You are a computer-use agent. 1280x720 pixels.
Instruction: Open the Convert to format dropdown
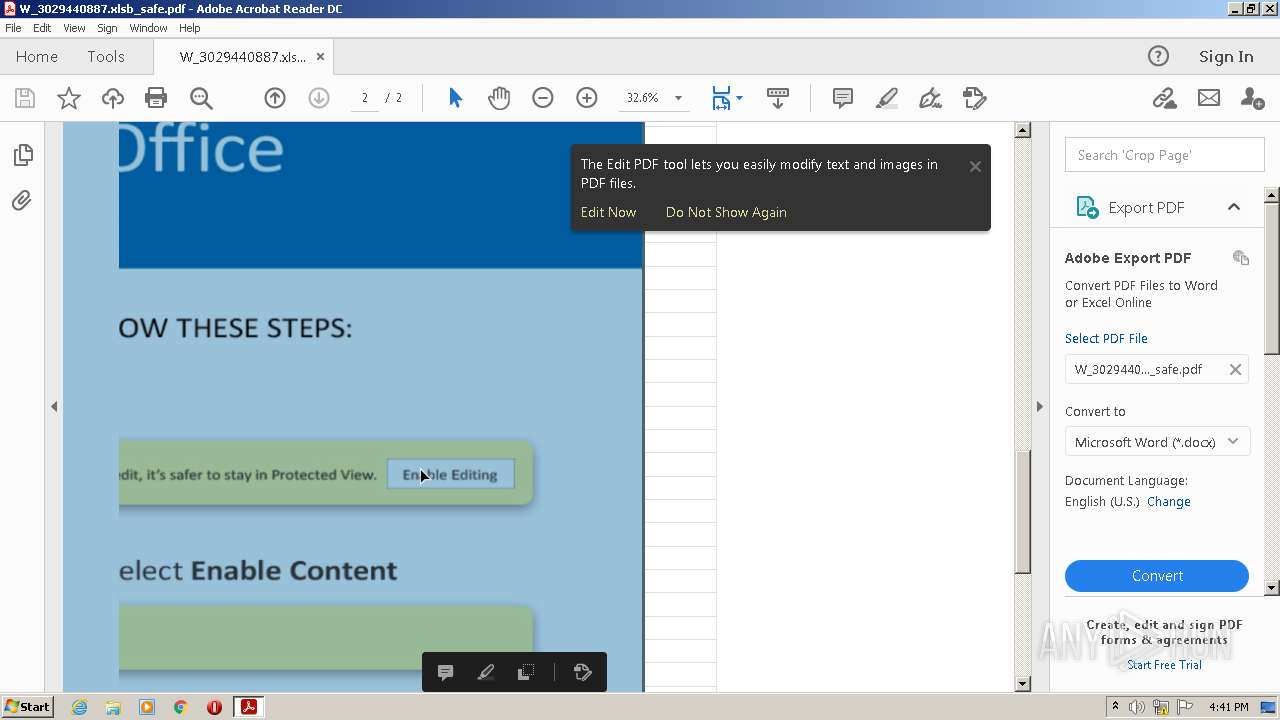tap(1157, 442)
